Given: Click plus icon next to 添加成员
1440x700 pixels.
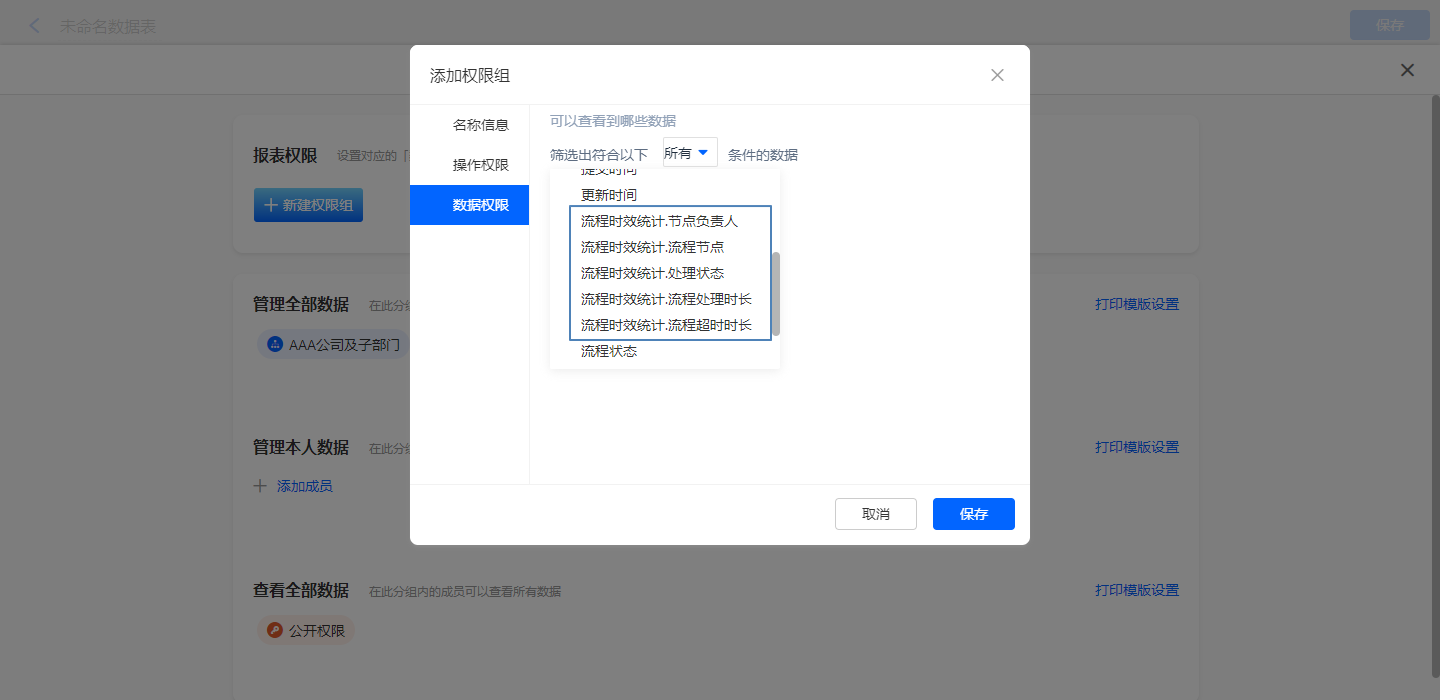Looking at the screenshot, I should pos(260,486).
